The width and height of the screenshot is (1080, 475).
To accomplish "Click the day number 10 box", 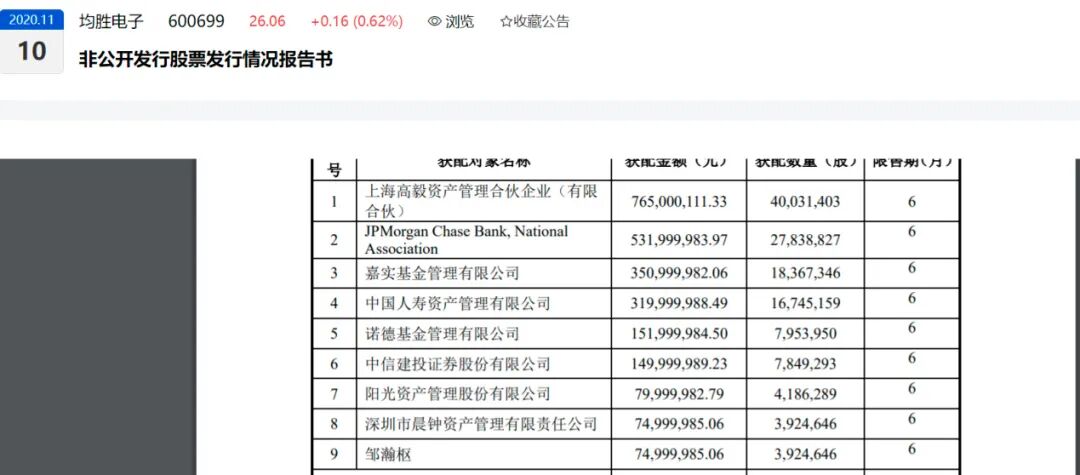I will pyautogui.click(x=32, y=52).
